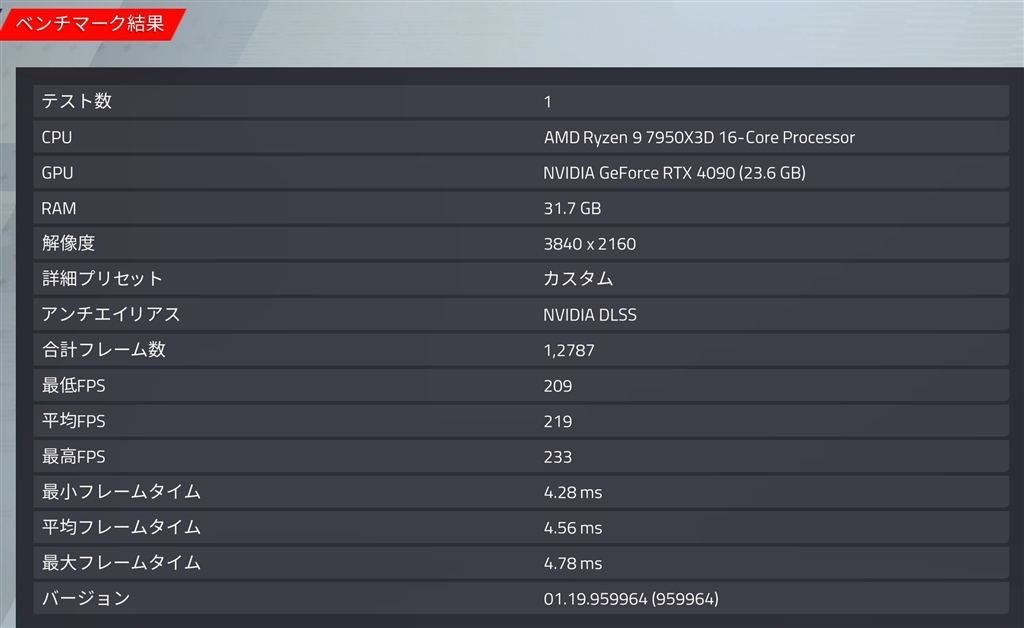Click the 3840 x 2160 resolution value

(592, 243)
